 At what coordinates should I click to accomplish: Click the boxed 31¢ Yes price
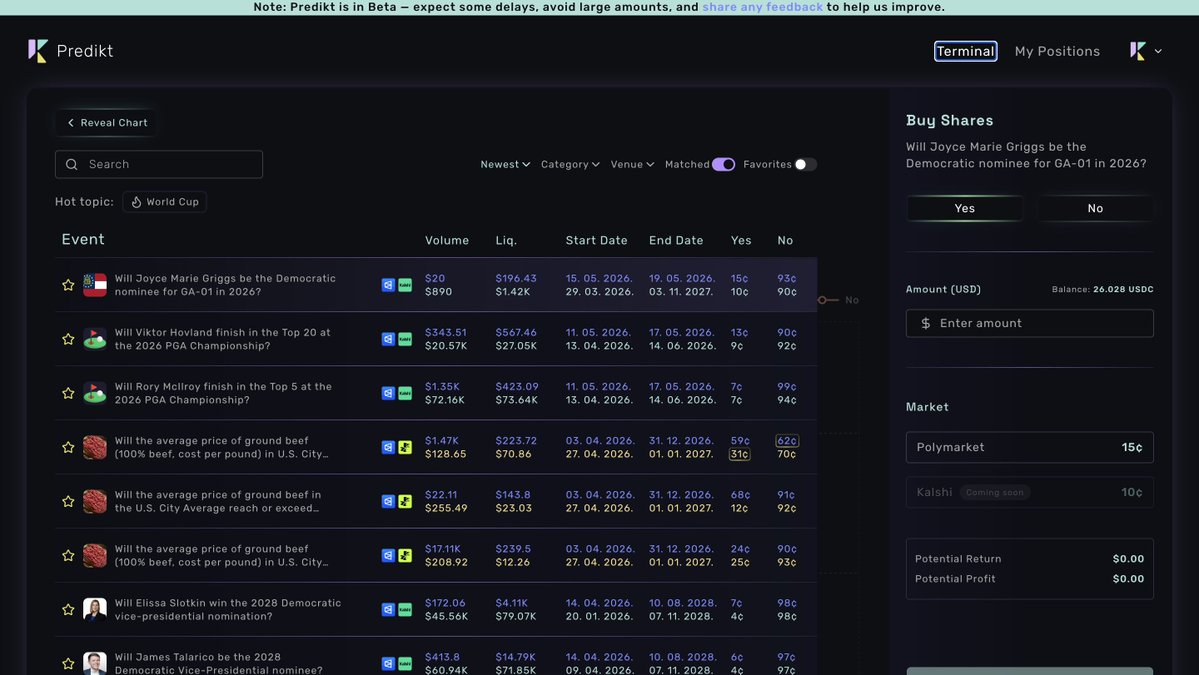(739, 454)
